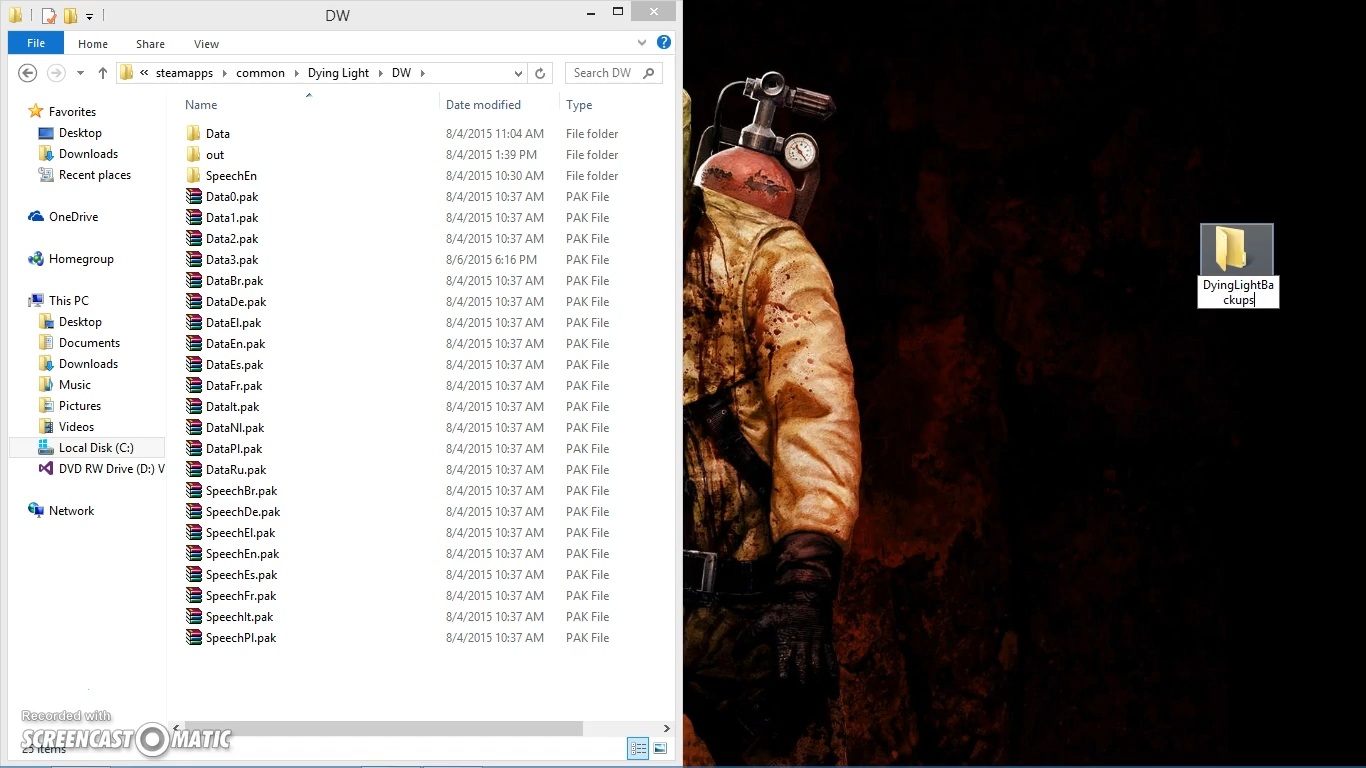
Task: Select the SpeechEn.pak archive icon
Action: (x=194, y=554)
